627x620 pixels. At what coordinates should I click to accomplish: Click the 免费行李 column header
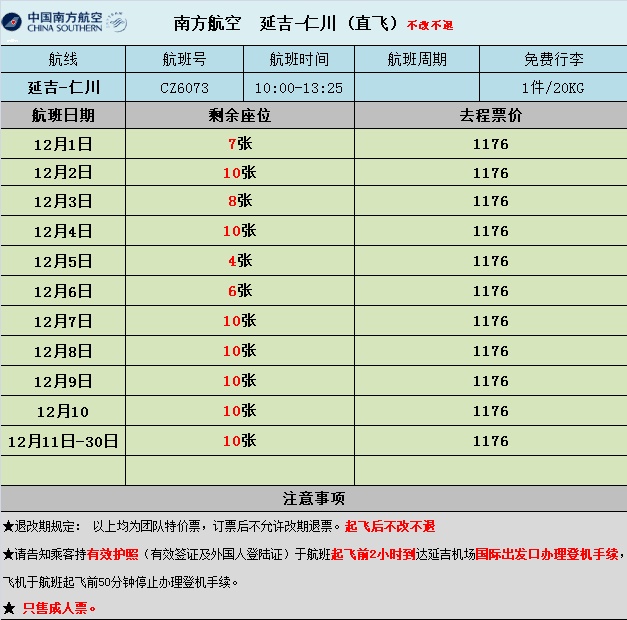553,59
